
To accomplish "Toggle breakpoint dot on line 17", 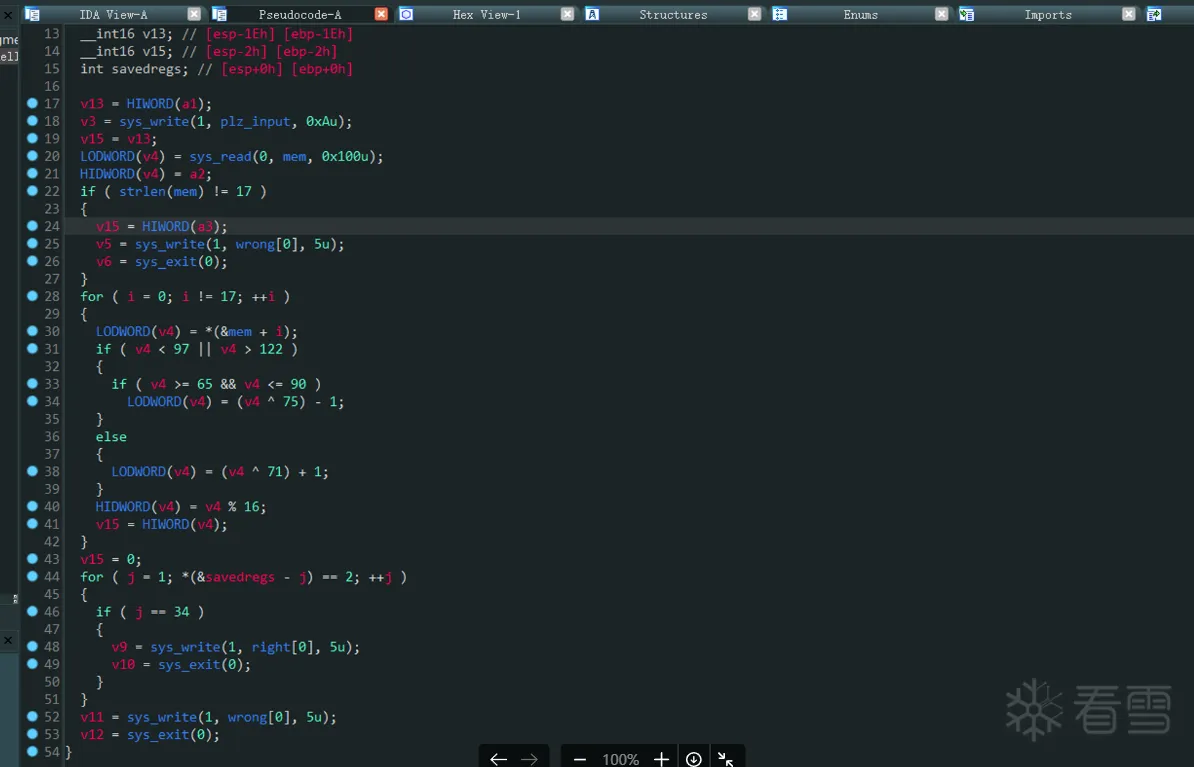I will coord(32,103).
